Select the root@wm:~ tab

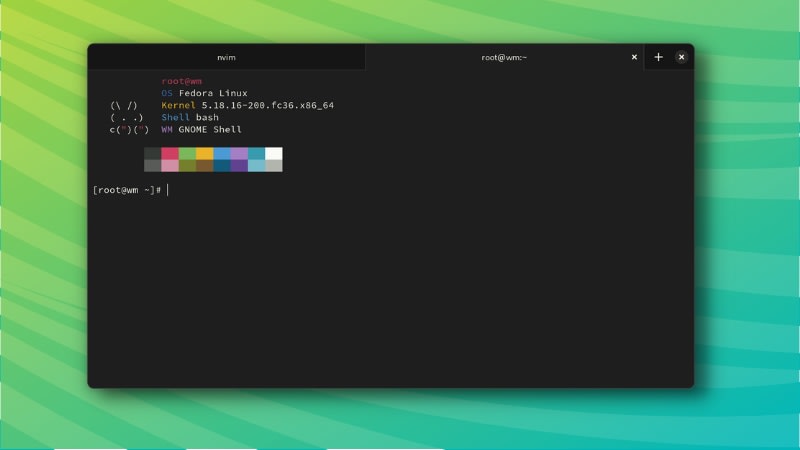[x=504, y=57]
